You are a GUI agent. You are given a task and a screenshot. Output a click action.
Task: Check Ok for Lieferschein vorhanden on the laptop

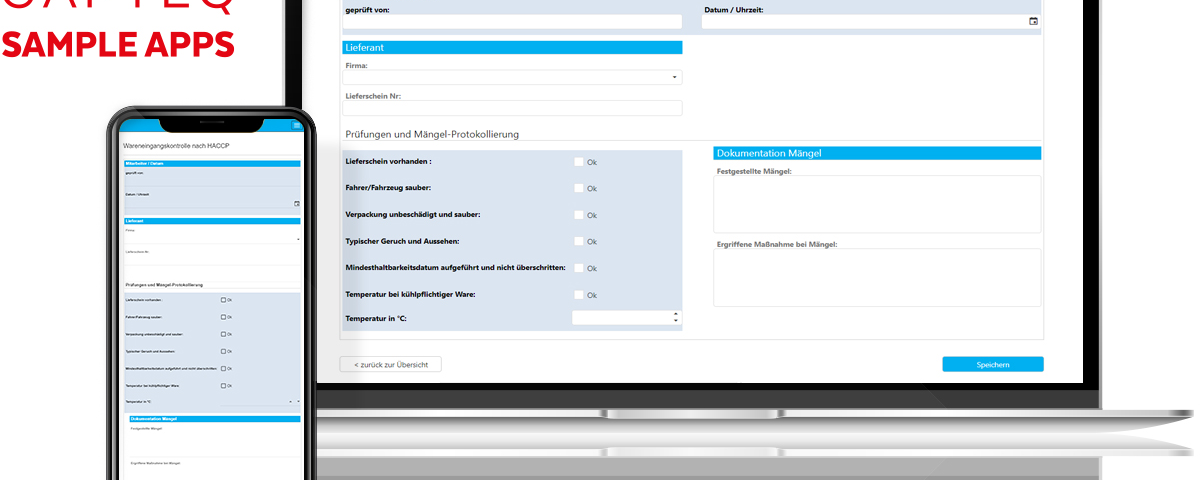tap(579, 161)
